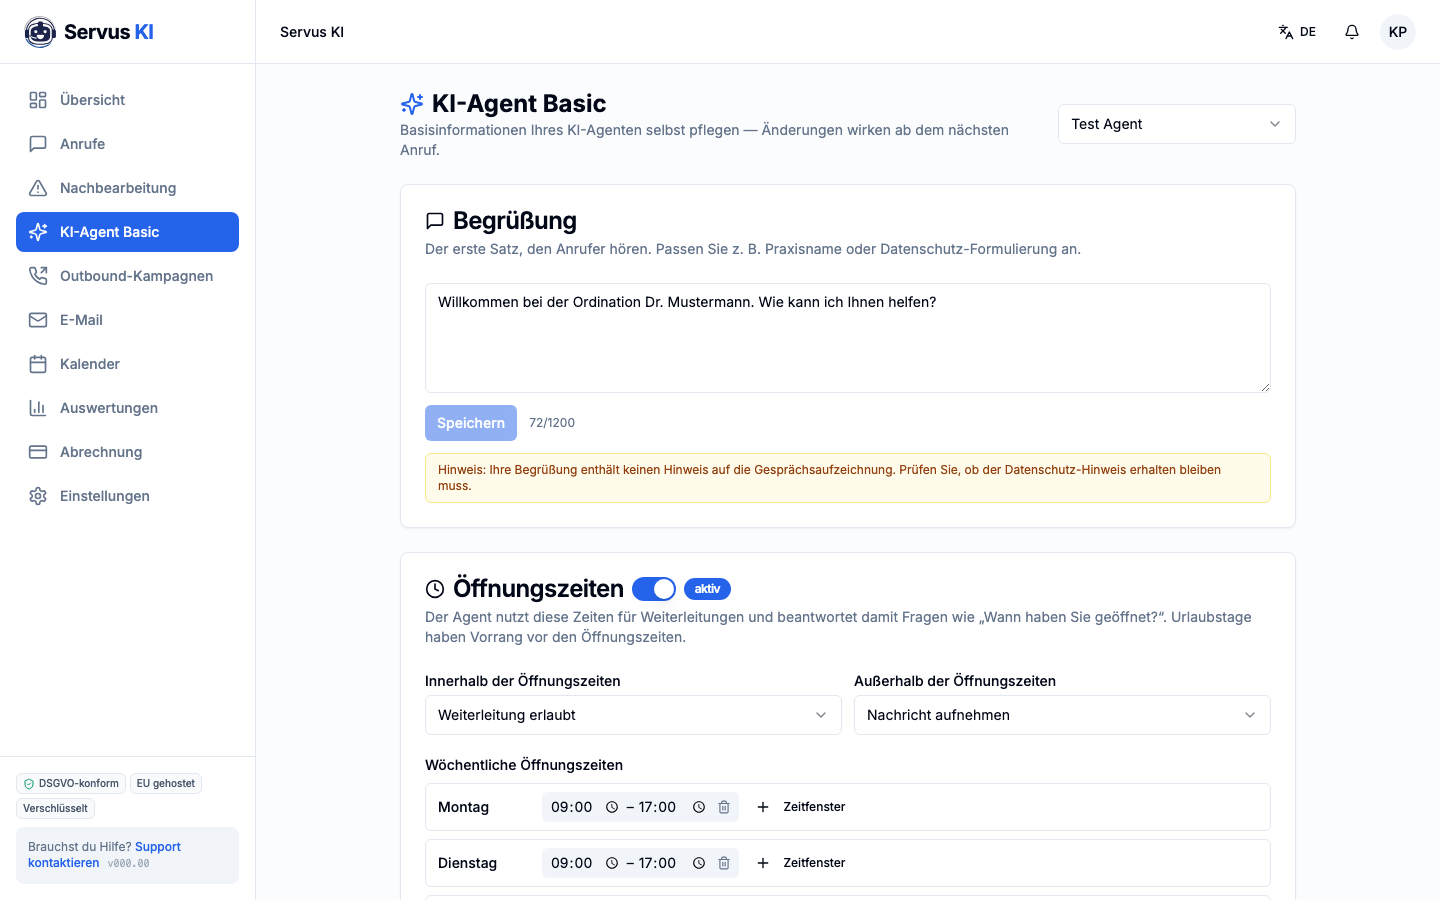The height and width of the screenshot is (900, 1440).
Task: Go to Abrechnung
Action: point(127,452)
